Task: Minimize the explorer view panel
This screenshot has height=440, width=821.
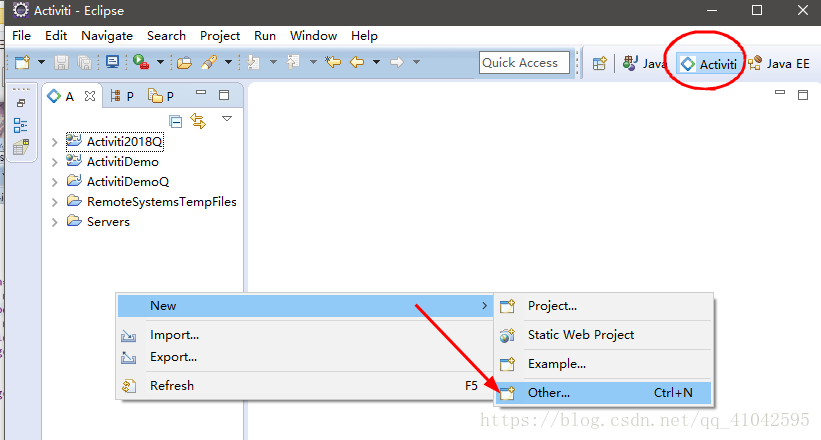Action: pyautogui.click(x=201, y=93)
